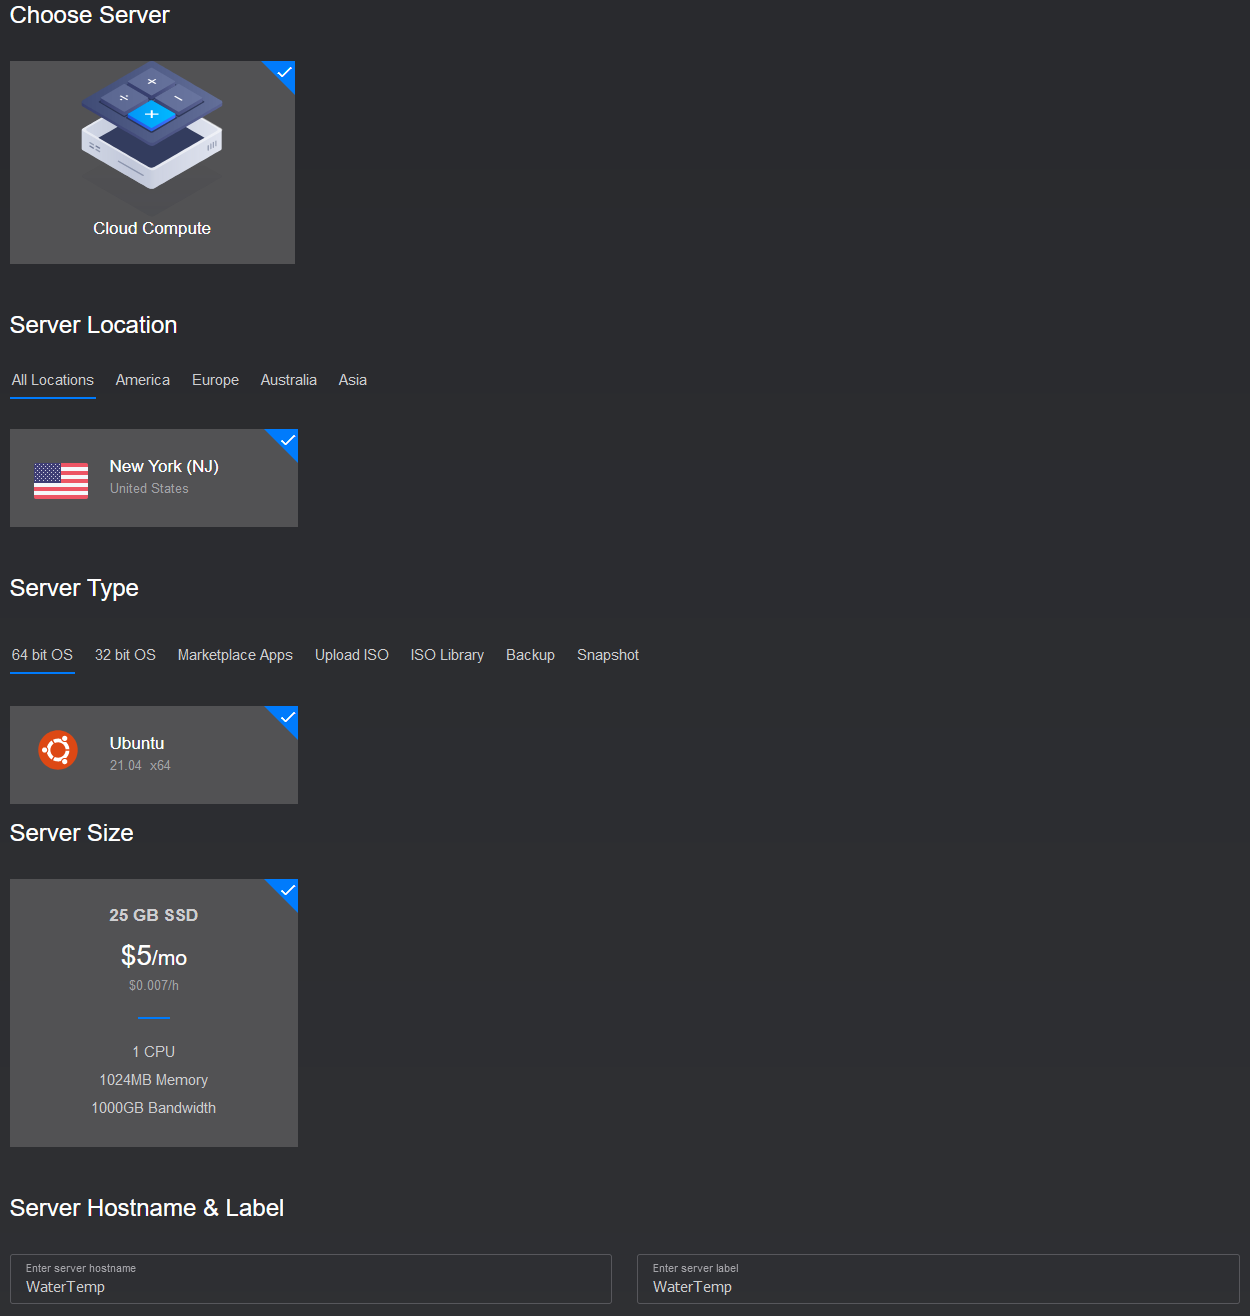This screenshot has width=1250, height=1316.
Task: Open the Upload ISO tab
Action: click(x=352, y=655)
